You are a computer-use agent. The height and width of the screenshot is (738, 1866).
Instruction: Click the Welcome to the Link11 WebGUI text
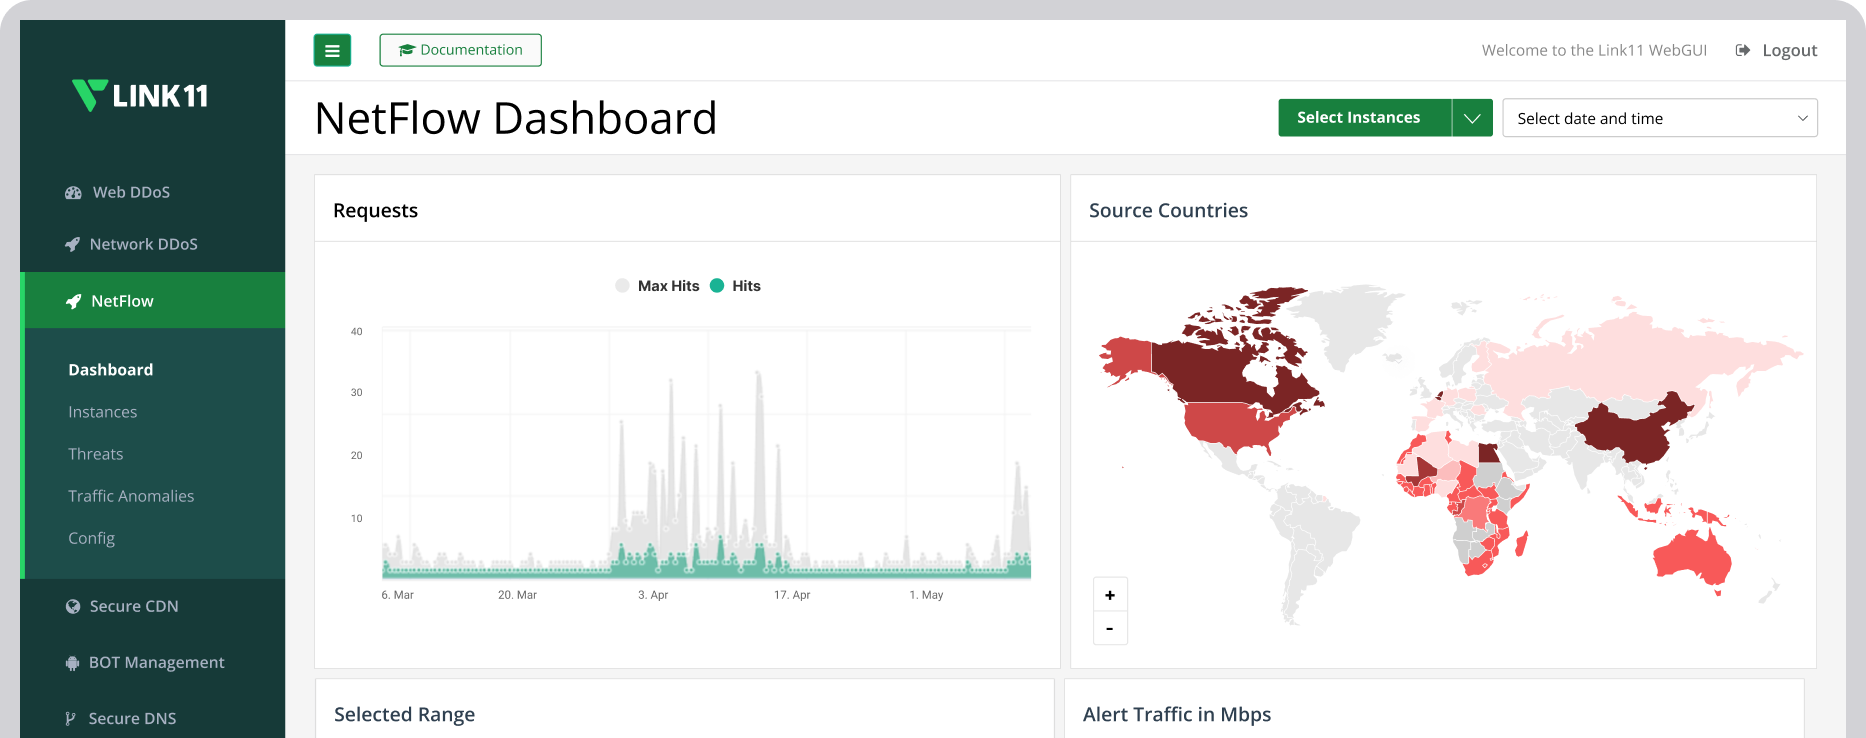point(1594,50)
